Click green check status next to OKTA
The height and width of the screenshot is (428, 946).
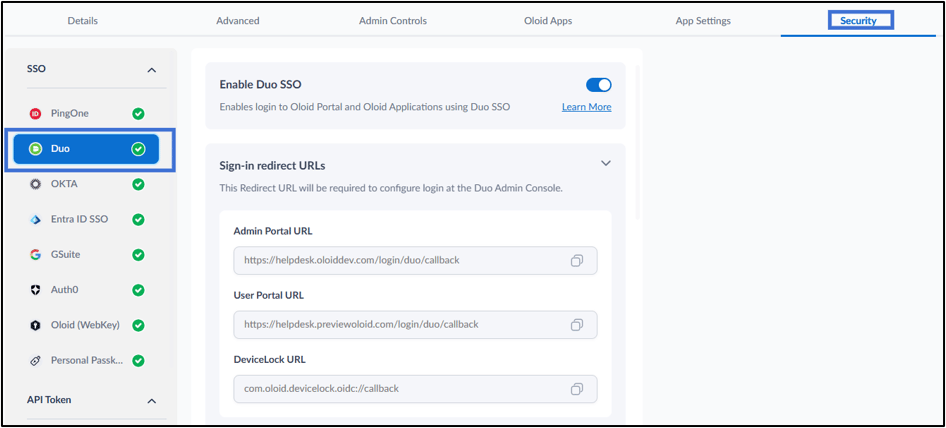[138, 184]
